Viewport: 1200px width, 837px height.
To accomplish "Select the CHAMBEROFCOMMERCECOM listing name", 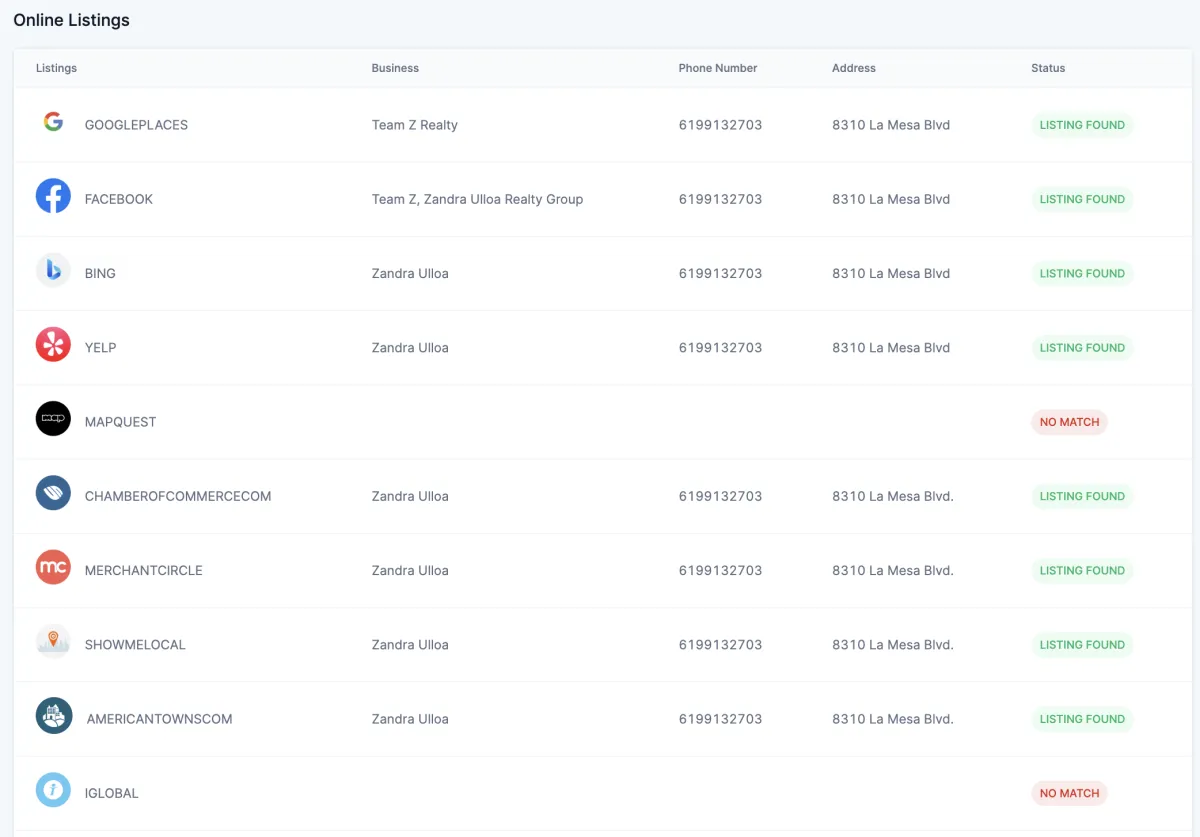I will pyautogui.click(x=178, y=496).
